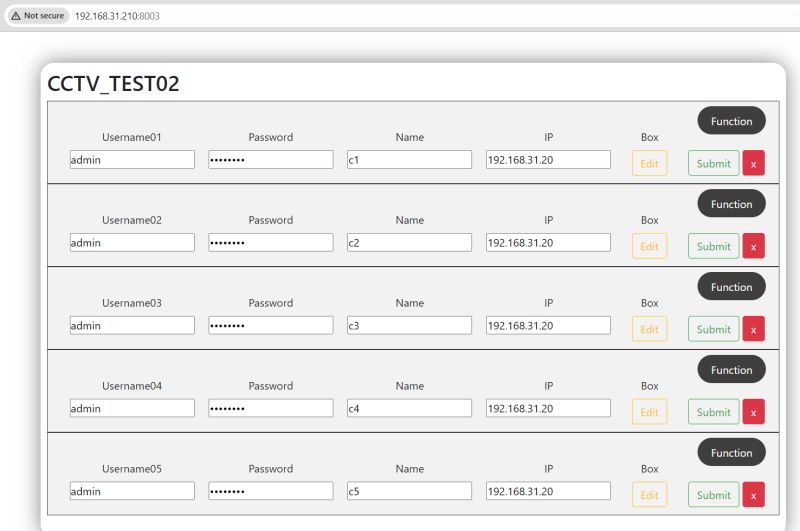Click the CCTV_TEST02 heading
800x531 pixels.
click(113, 84)
